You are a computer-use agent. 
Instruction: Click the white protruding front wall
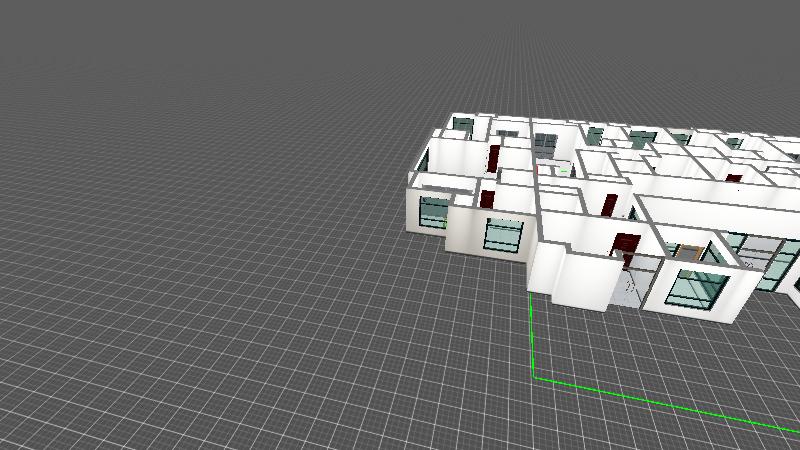pyautogui.click(x=575, y=272)
